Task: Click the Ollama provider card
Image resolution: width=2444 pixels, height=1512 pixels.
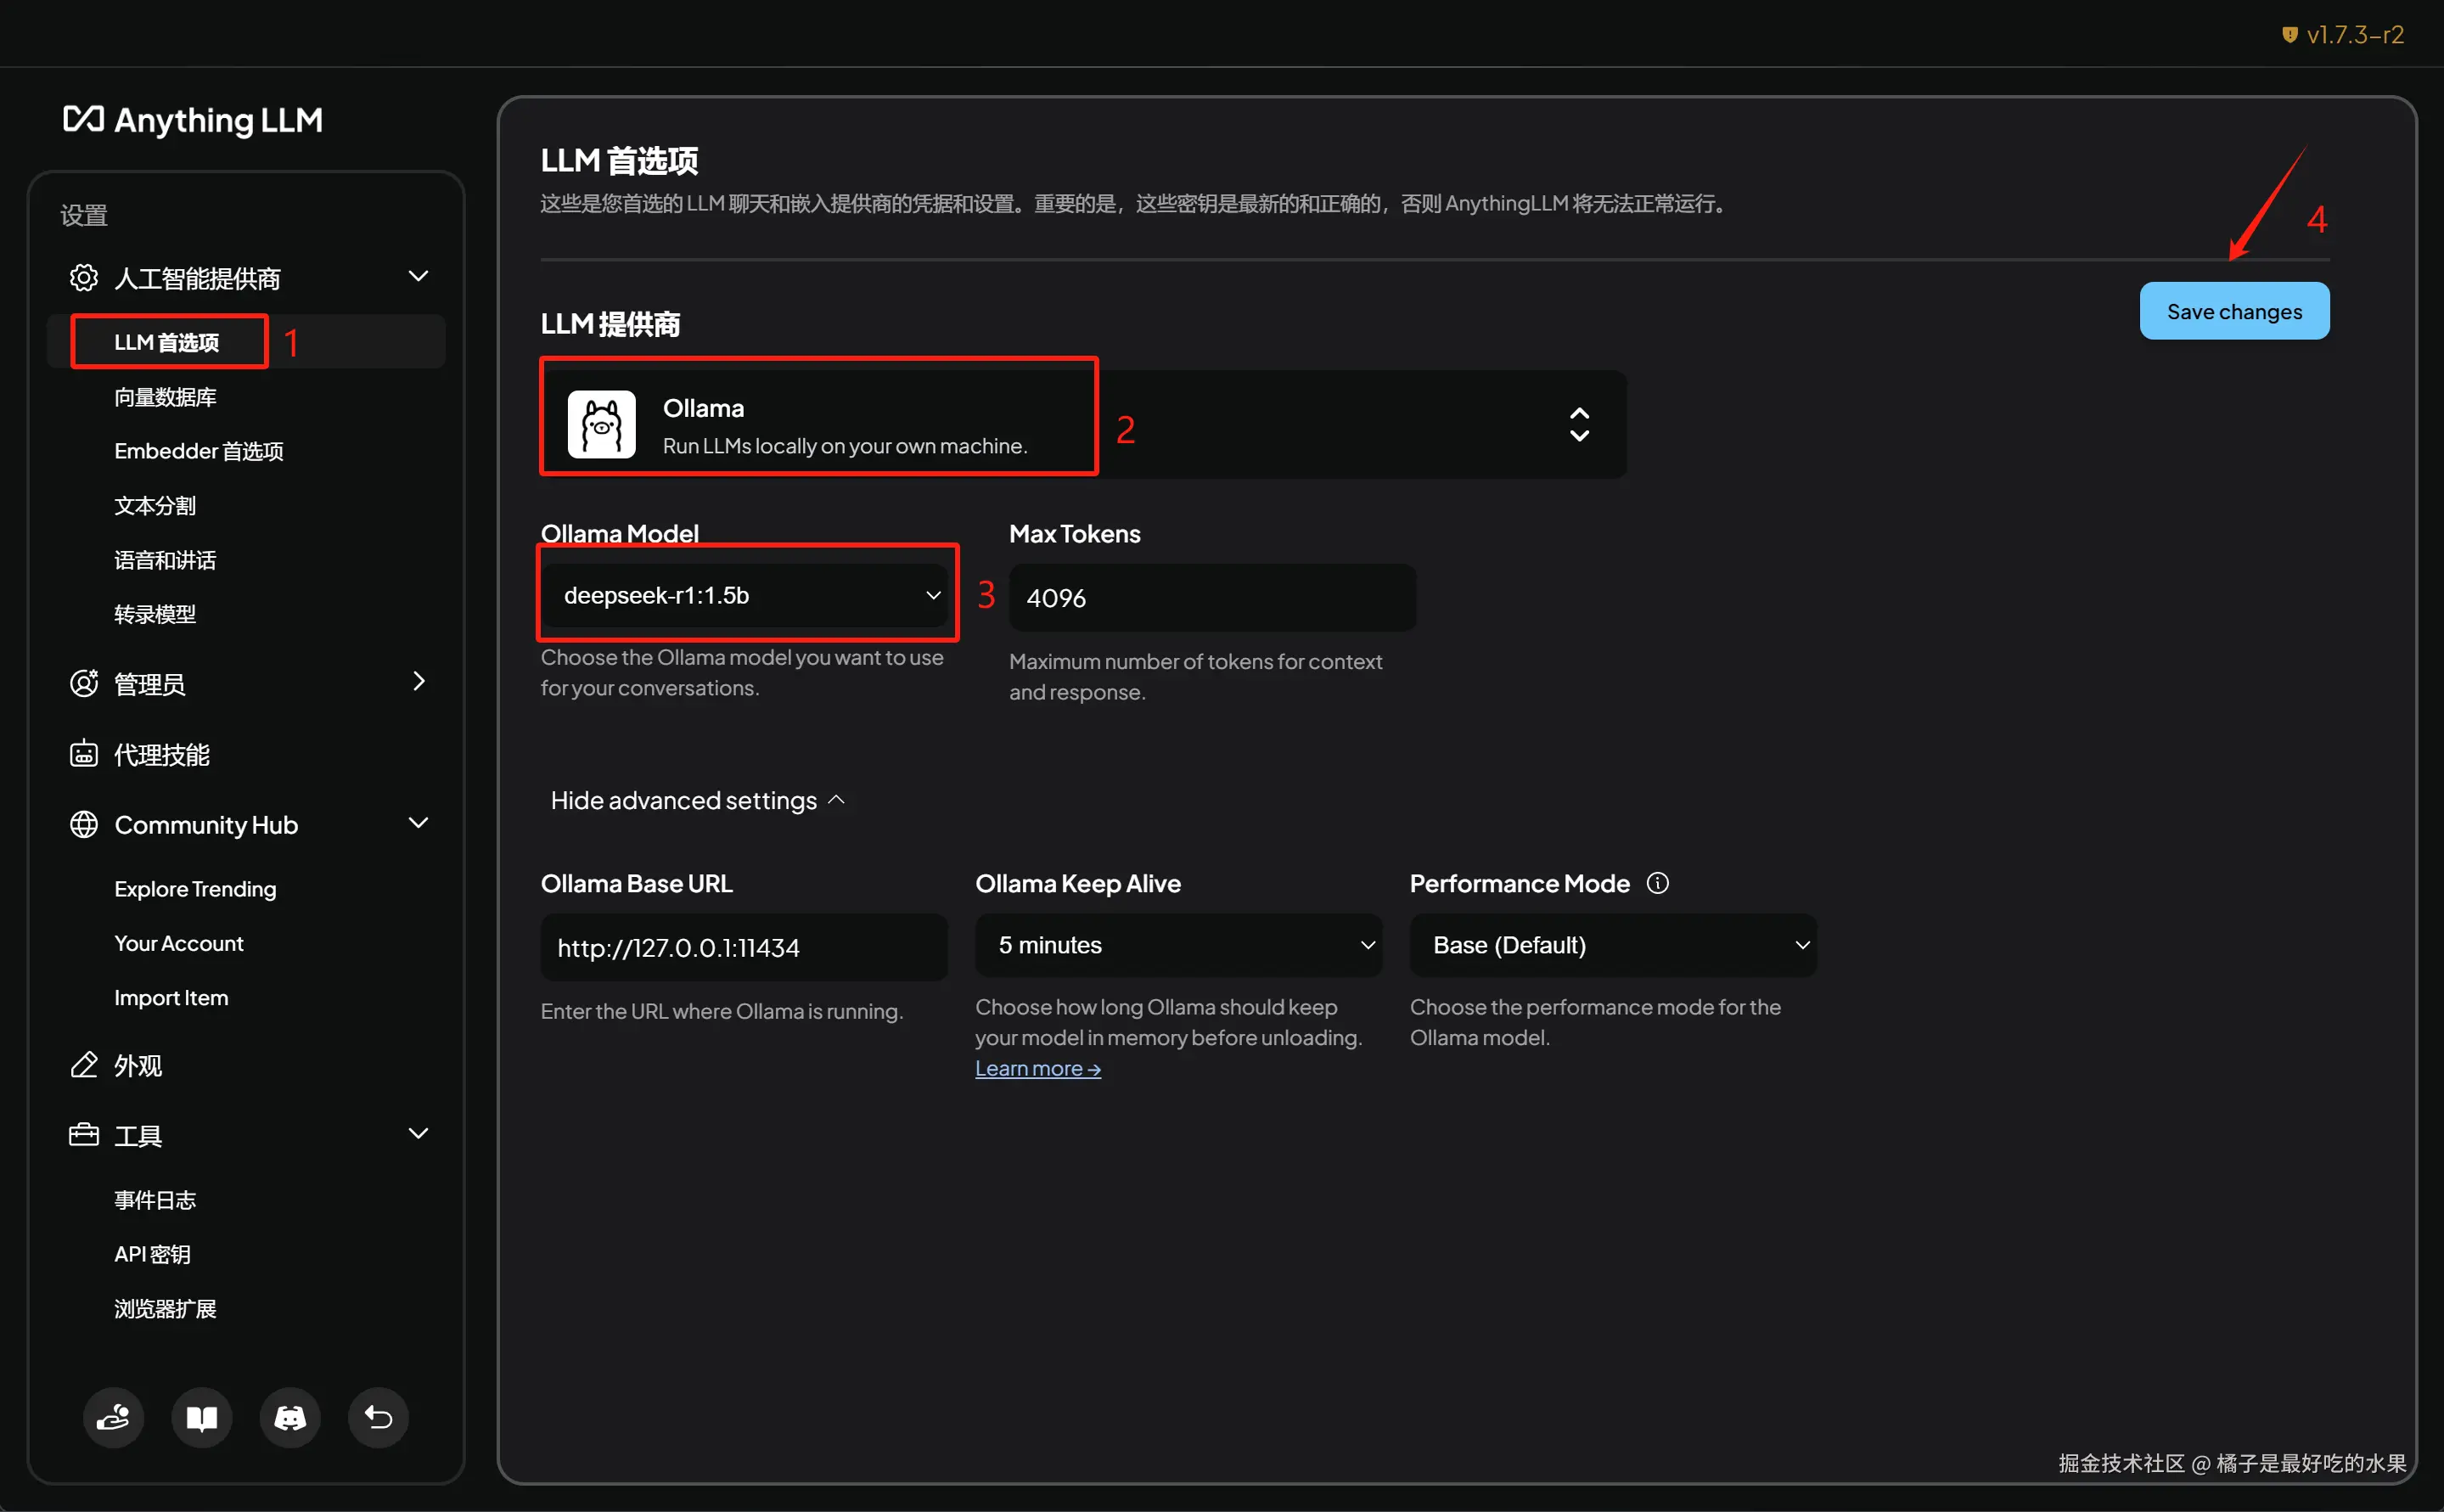Action: click(x=1084, y=424)
